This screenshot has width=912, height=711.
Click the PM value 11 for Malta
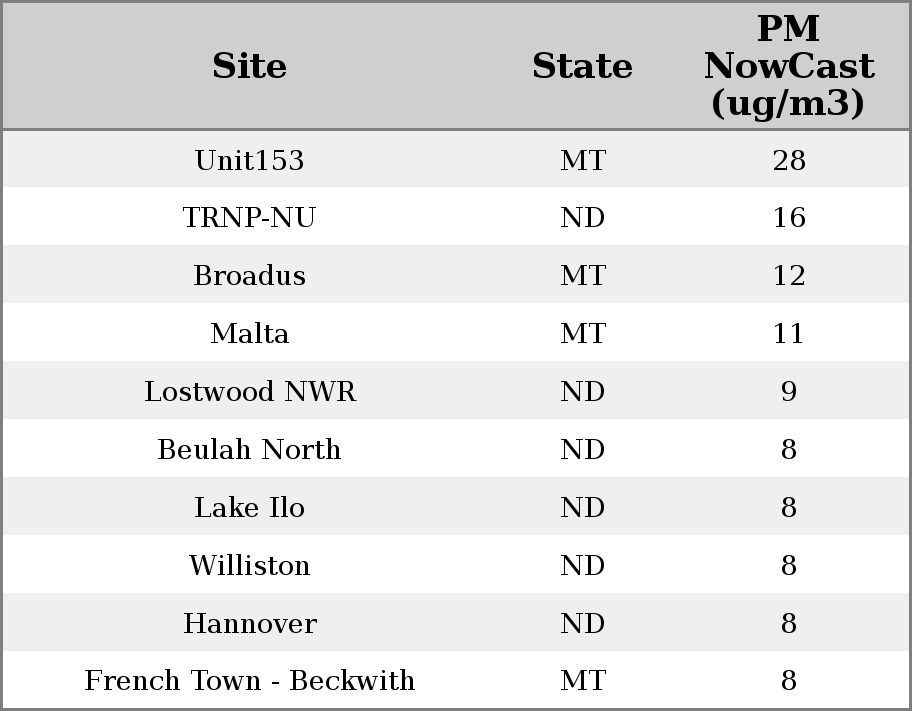point(788,334)
